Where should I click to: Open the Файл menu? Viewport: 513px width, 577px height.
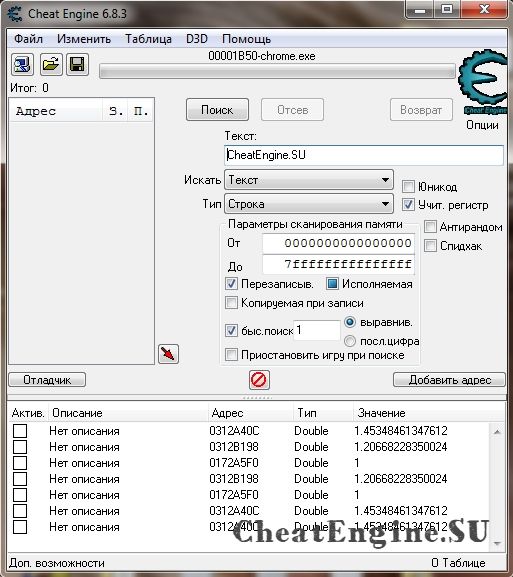[28, 39]
